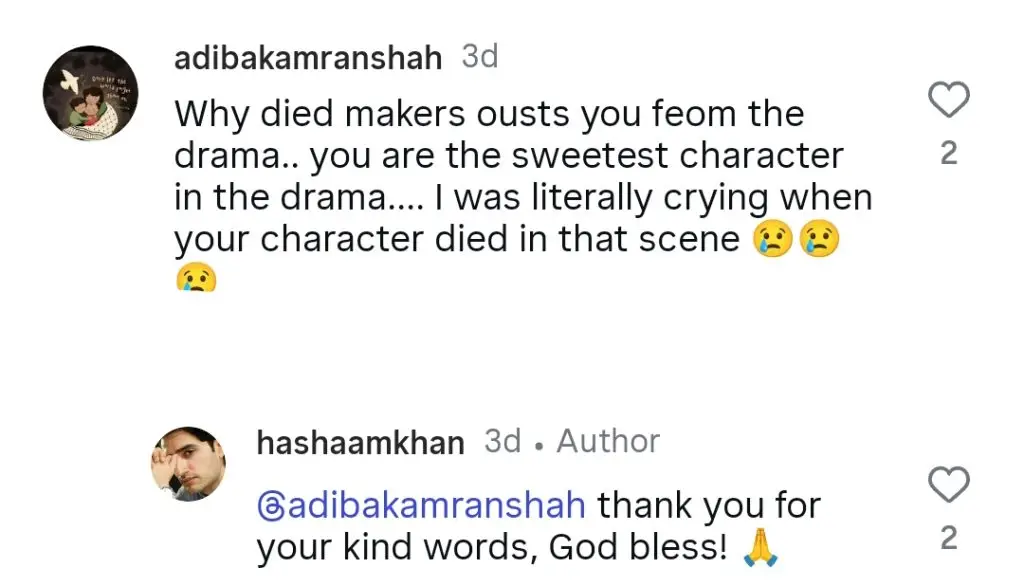Click the second crying emoji after 'scene'
The height and width of the screenshot is (586, 1024).
coord(819,241)
